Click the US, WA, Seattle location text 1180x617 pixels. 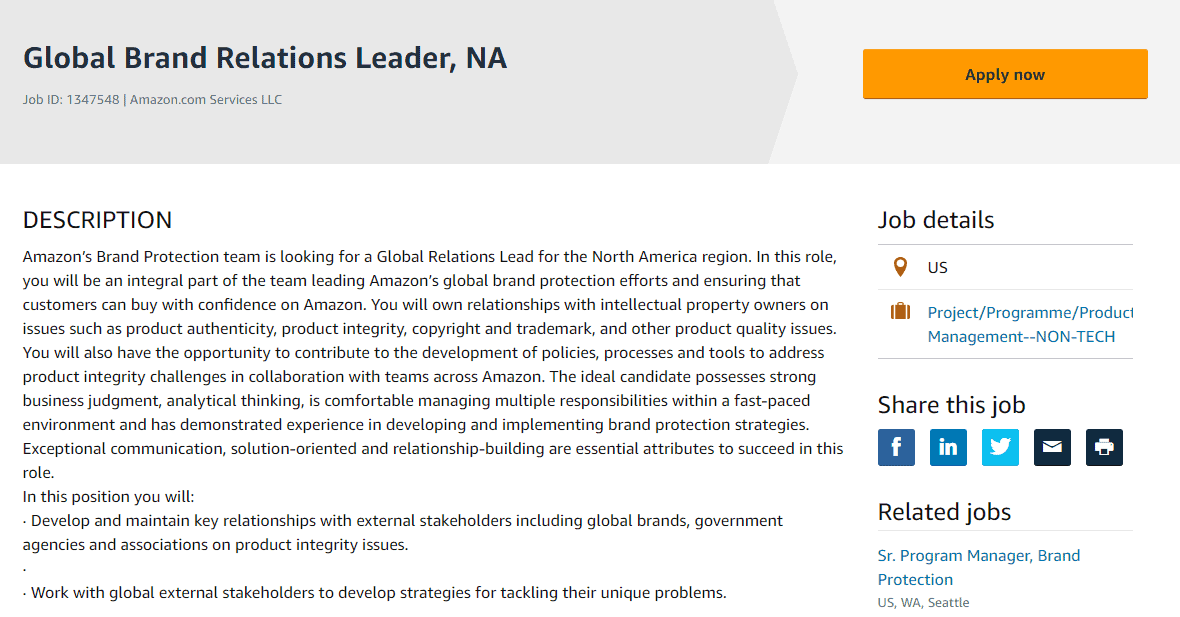pos(923,603)
